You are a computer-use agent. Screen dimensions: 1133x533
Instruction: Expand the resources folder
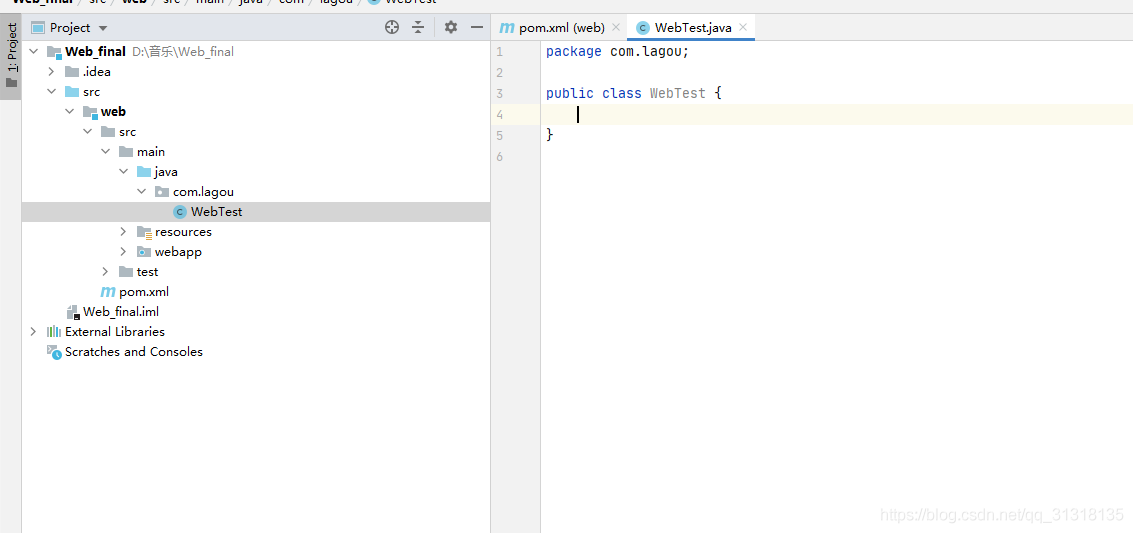coord(124,232)
